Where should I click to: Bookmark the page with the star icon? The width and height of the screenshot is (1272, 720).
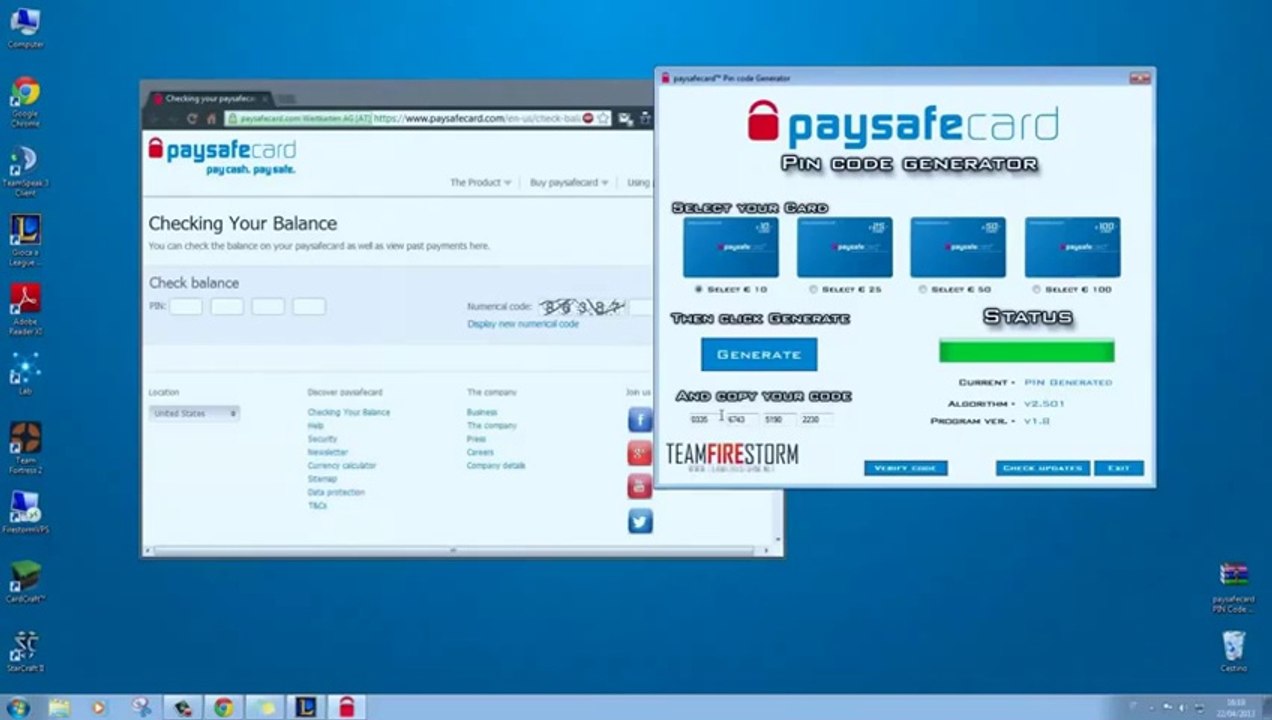[604, 118]
